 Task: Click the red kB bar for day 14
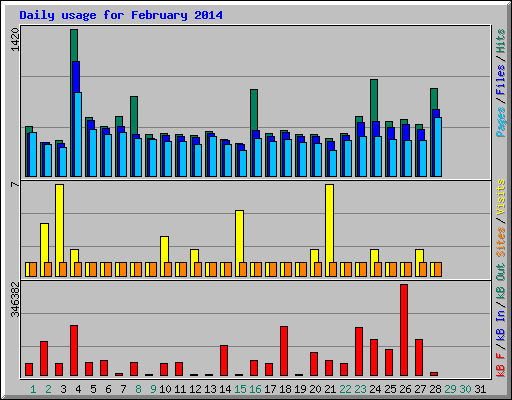(x=224, y=361)
